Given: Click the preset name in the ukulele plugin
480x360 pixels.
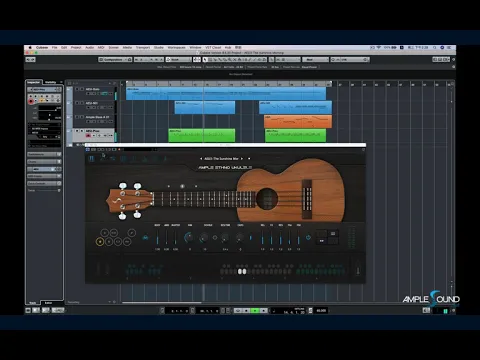Looking at the screenshot, I should point(221,159).
